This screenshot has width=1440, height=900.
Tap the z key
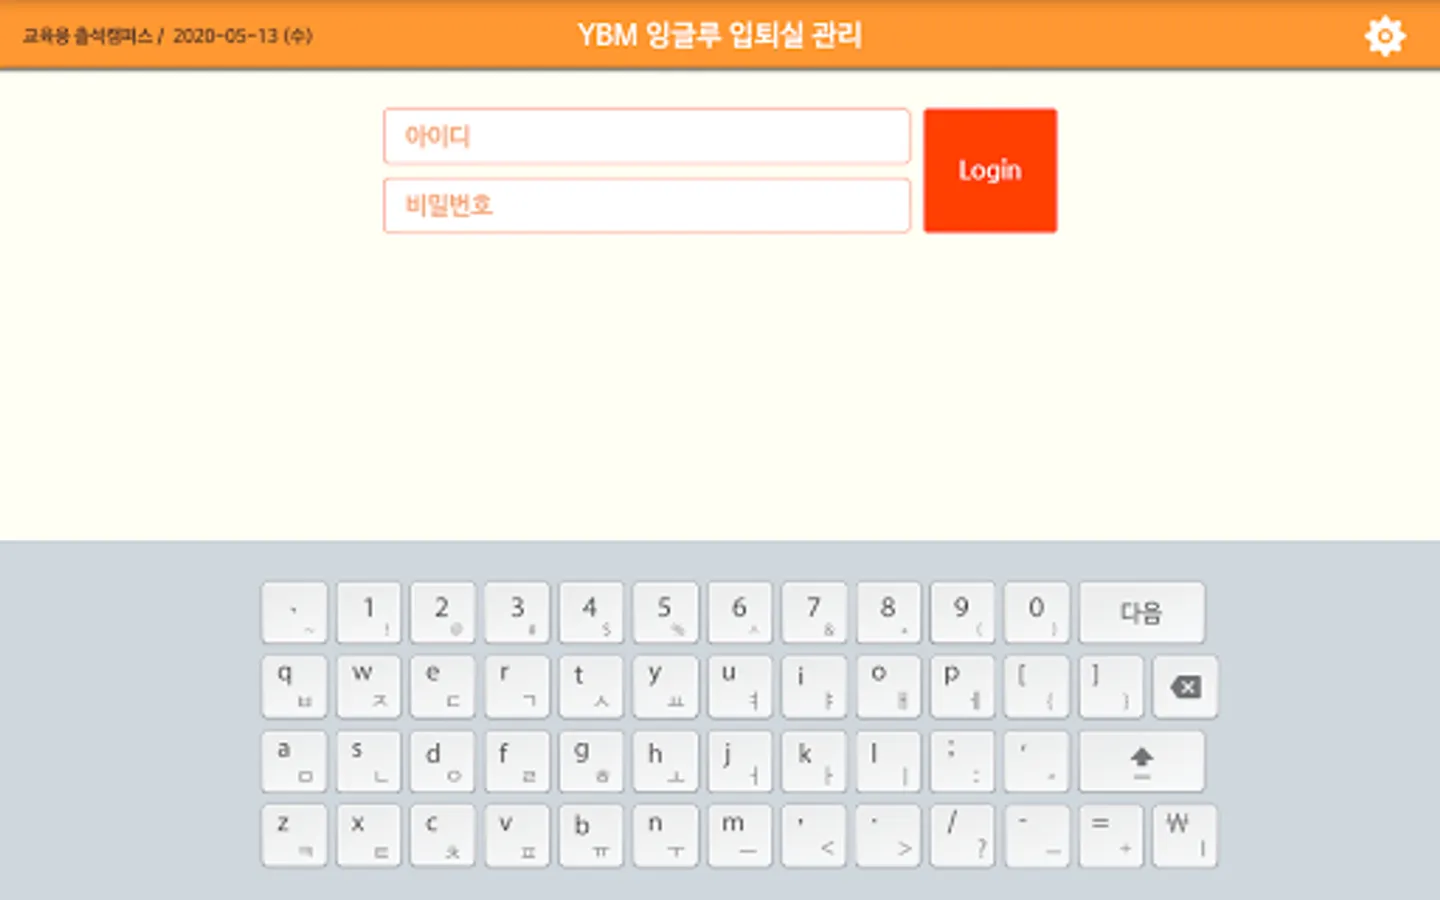coord(294,836)
